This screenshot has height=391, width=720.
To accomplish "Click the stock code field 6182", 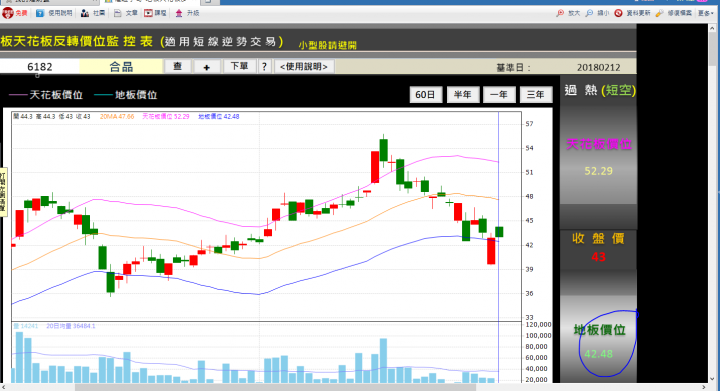I will [39, 67].
